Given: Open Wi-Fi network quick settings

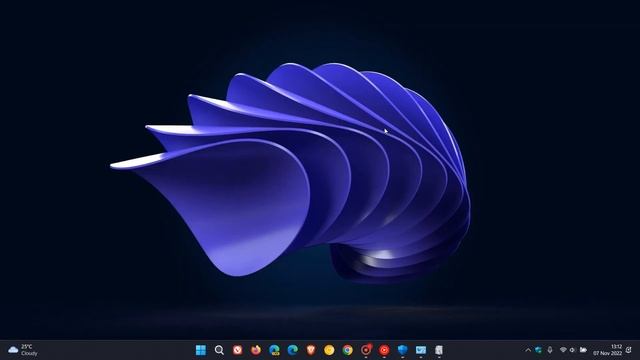Looking at the screenshot, I should tap(563, 350).
